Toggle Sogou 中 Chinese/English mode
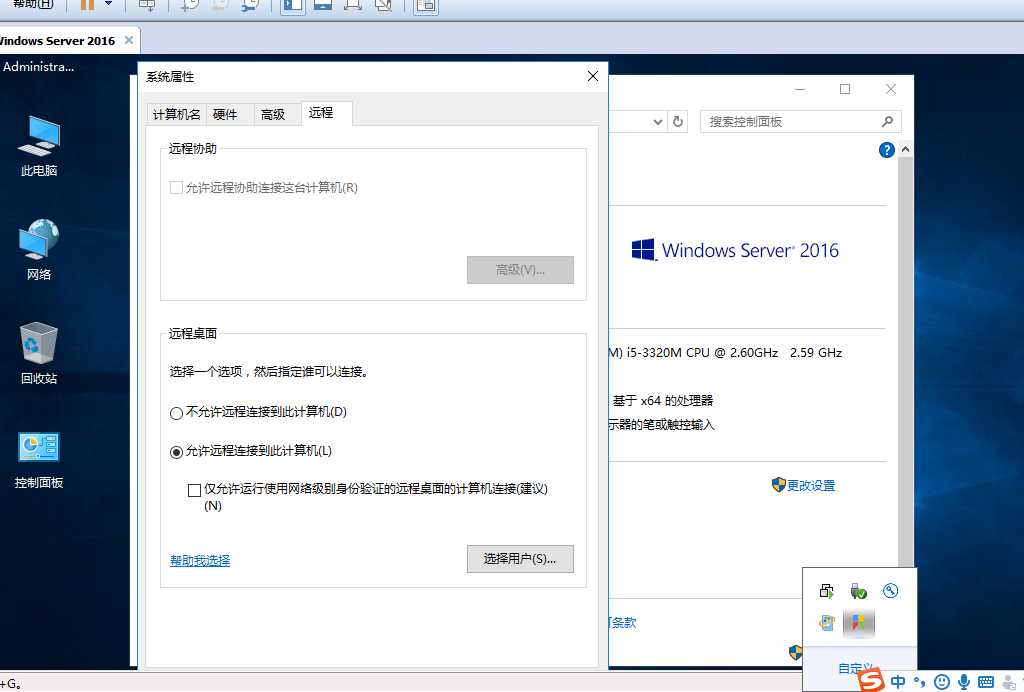1024x692 pixels. [x=899, y=682]
